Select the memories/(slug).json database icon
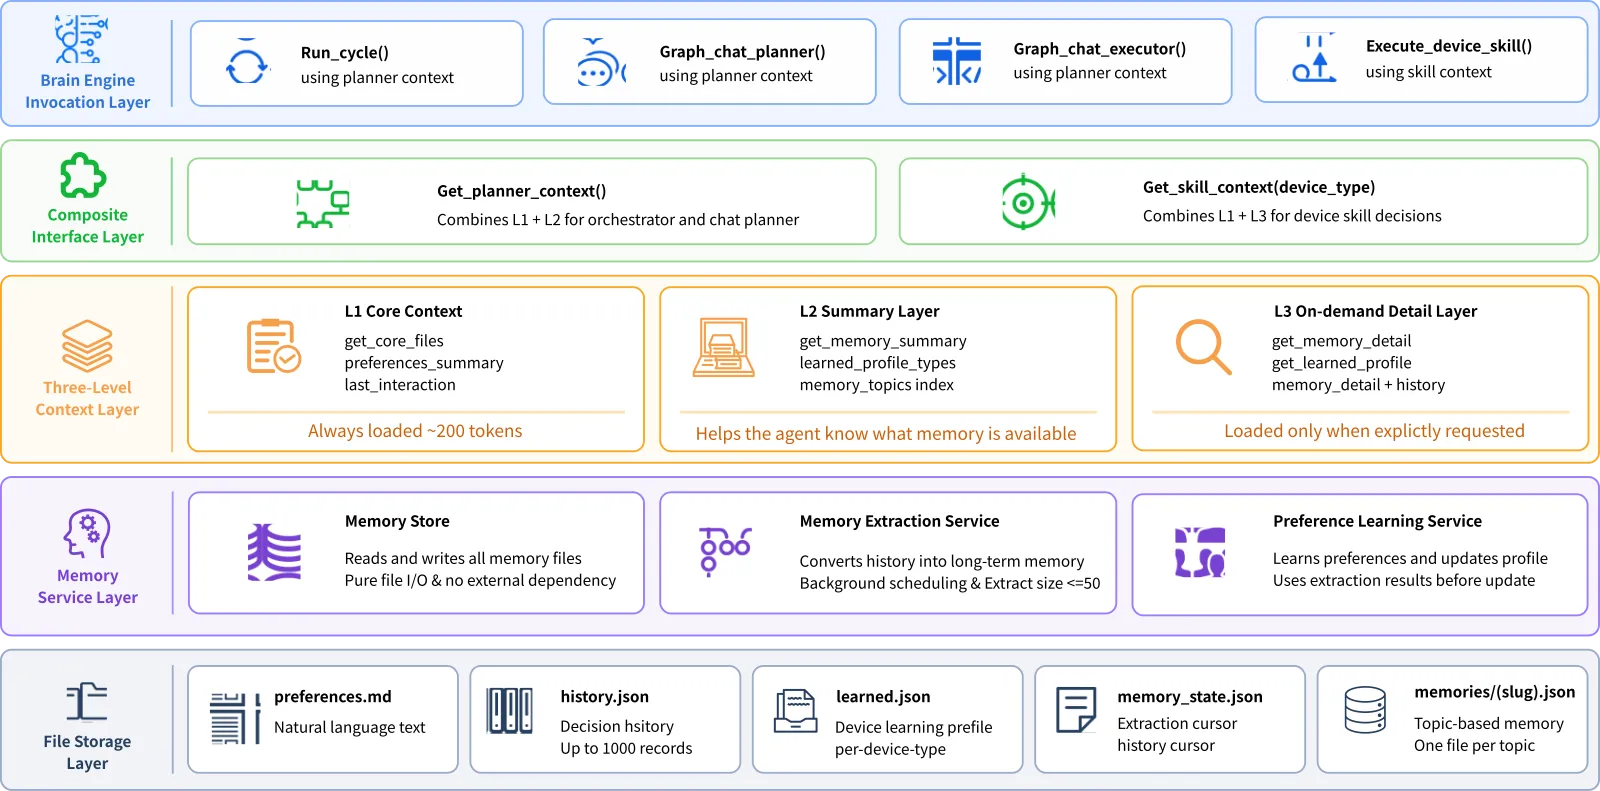Screen dimensions: 1600x791 [1365, 710]
